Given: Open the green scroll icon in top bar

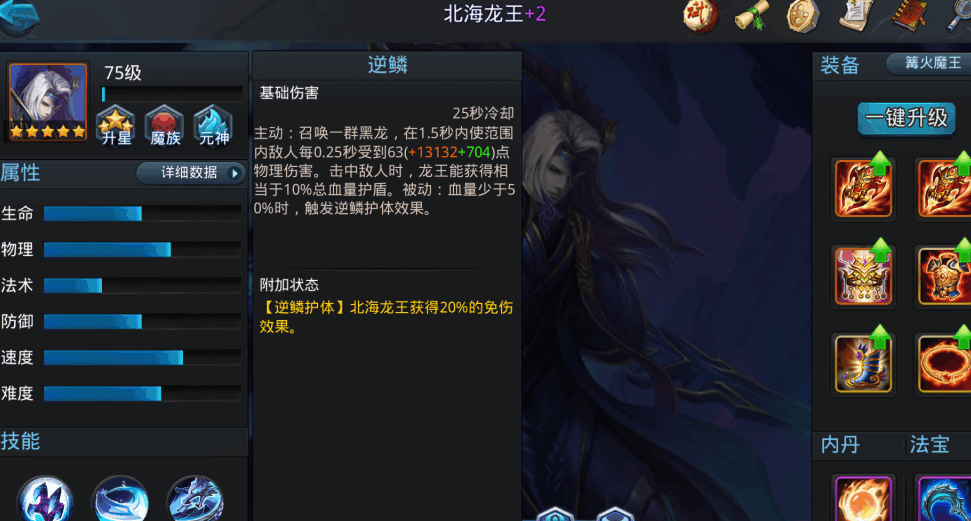Looking at the screenshot, I should point(752,15).
